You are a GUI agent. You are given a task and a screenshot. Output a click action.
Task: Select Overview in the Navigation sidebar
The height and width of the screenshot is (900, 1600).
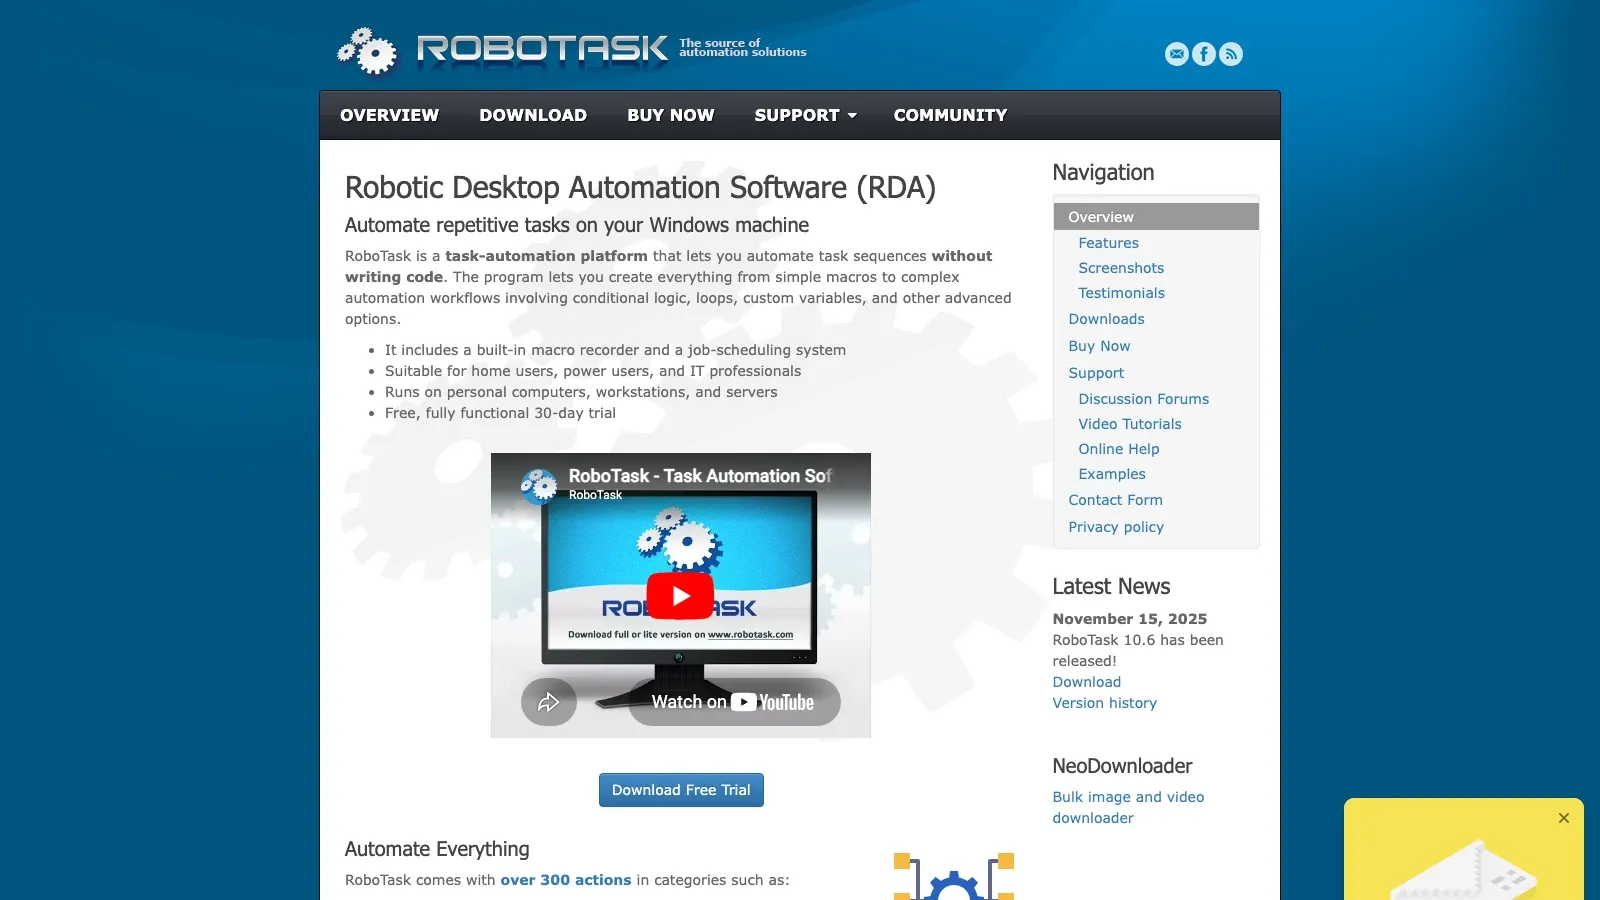[1156, 217]
